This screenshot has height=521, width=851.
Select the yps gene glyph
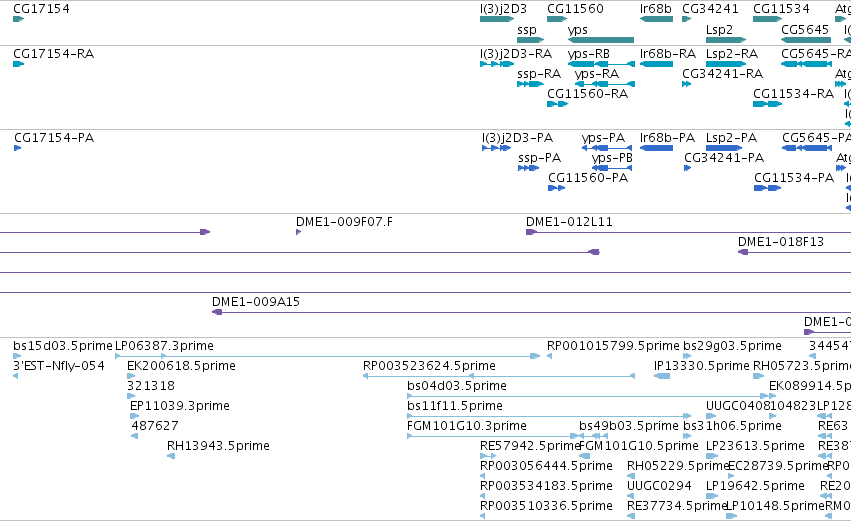[600, 40]
